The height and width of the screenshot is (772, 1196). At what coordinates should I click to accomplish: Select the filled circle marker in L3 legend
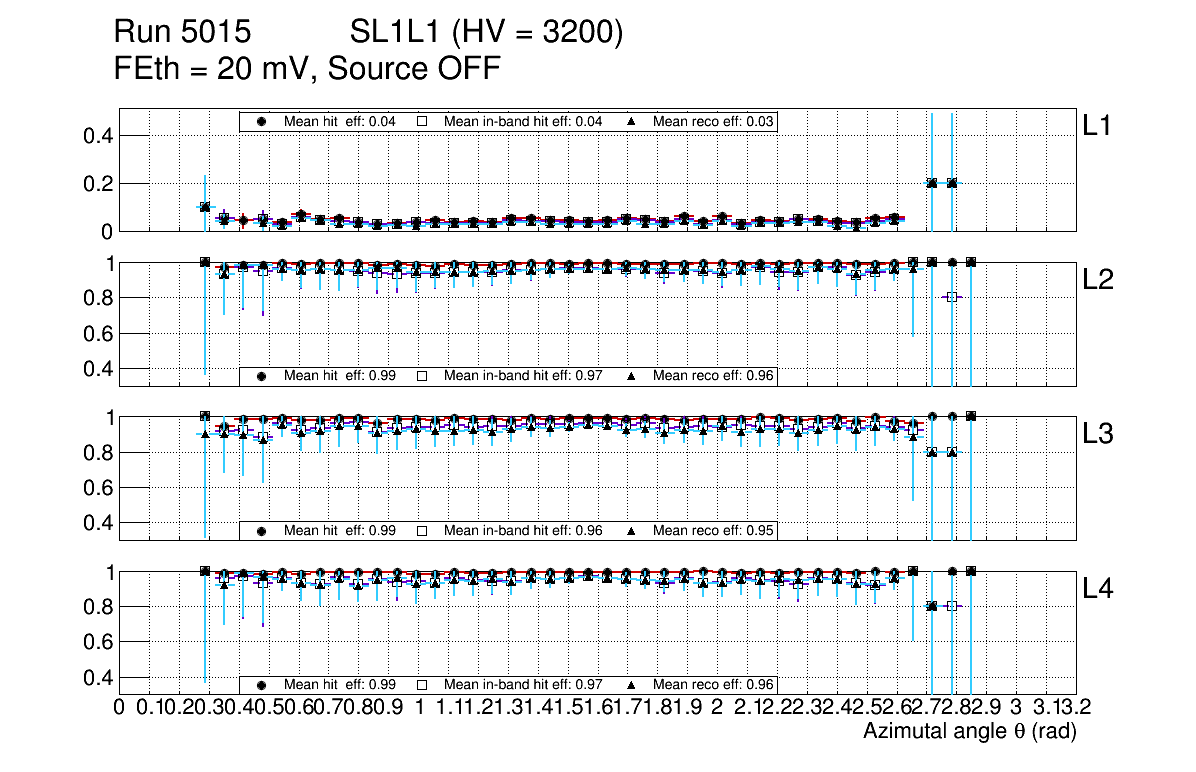262,530
